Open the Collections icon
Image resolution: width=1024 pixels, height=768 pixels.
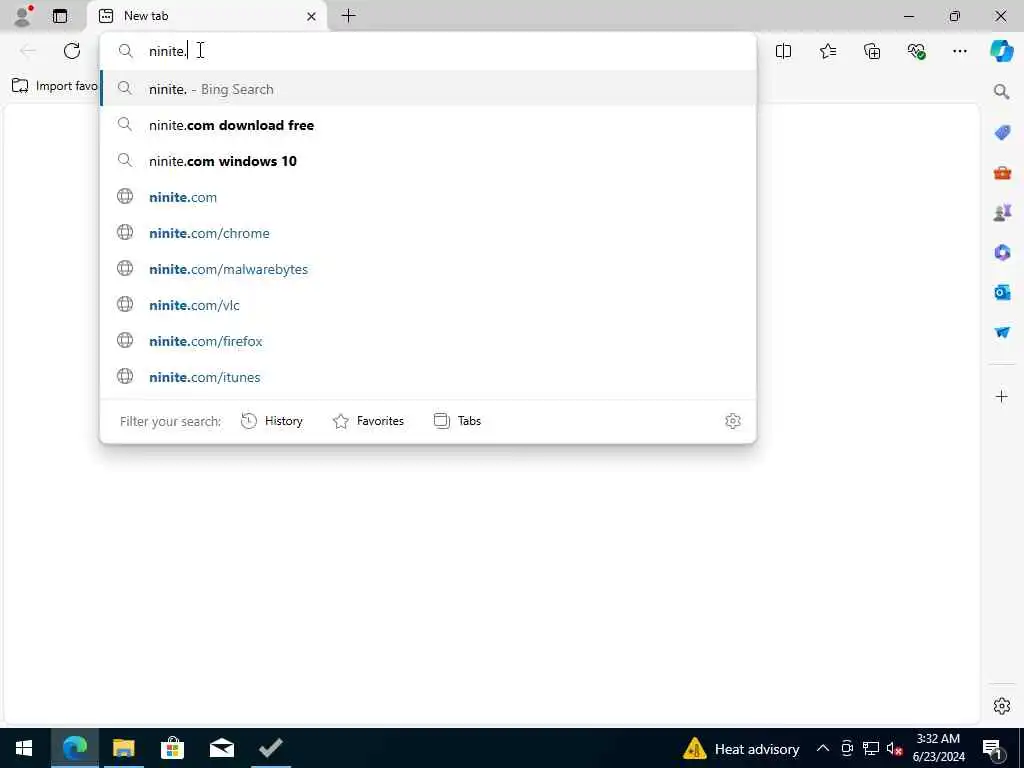(872, 51)
